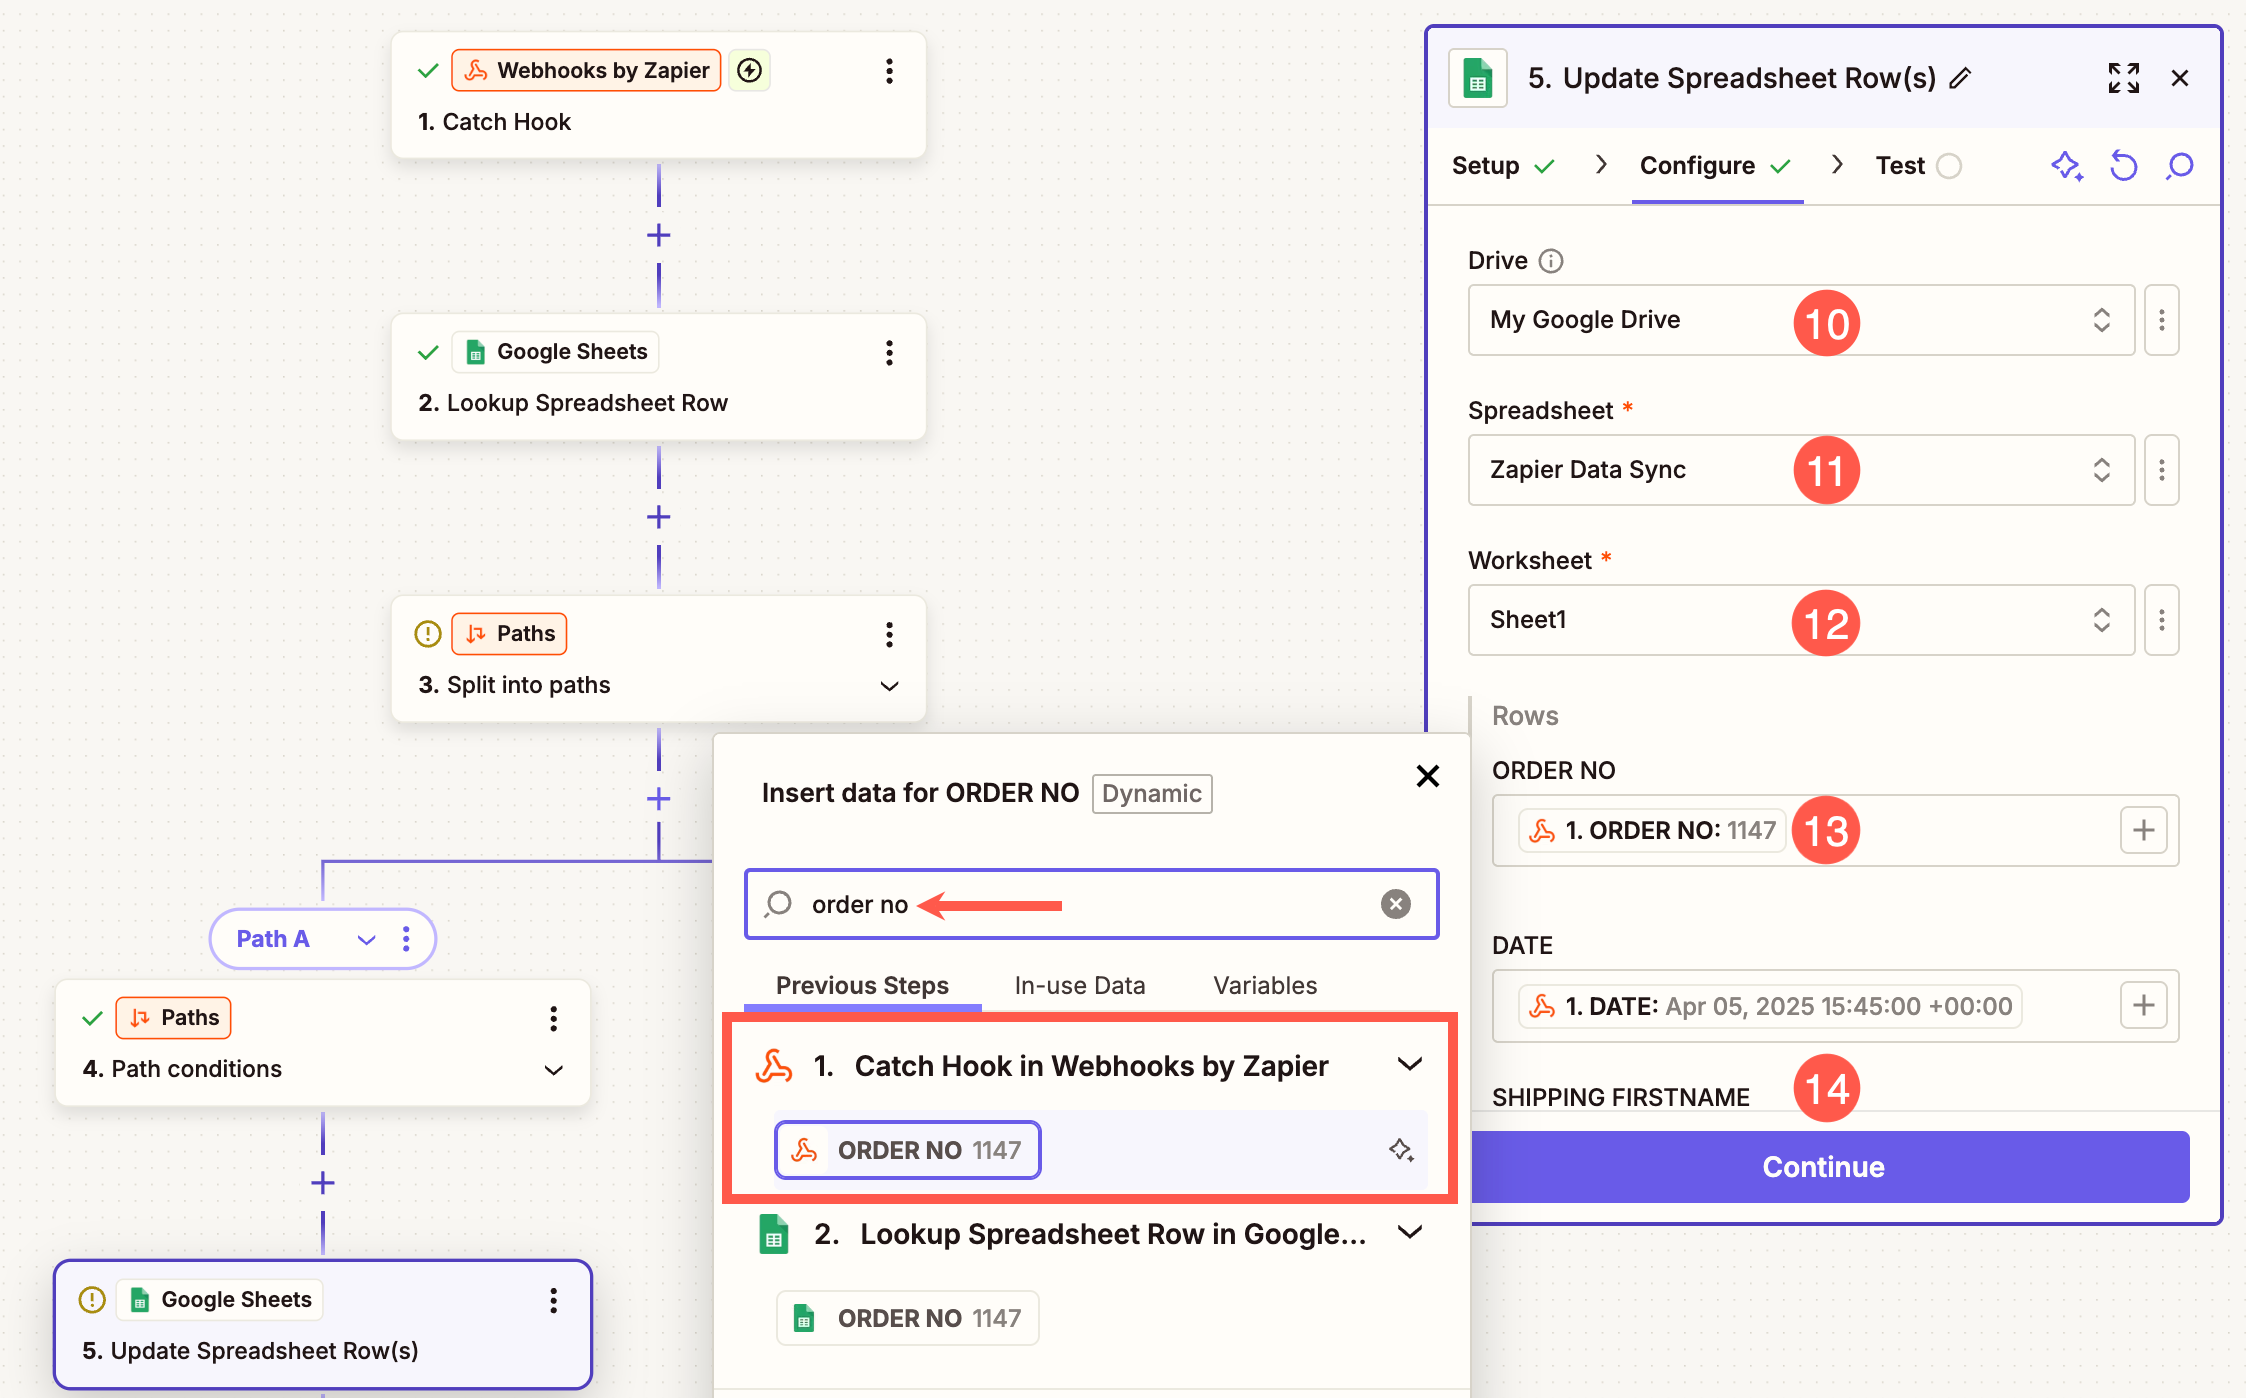Select the Variables tab
The image size is (2246, 1398).
coord(1265,986)
